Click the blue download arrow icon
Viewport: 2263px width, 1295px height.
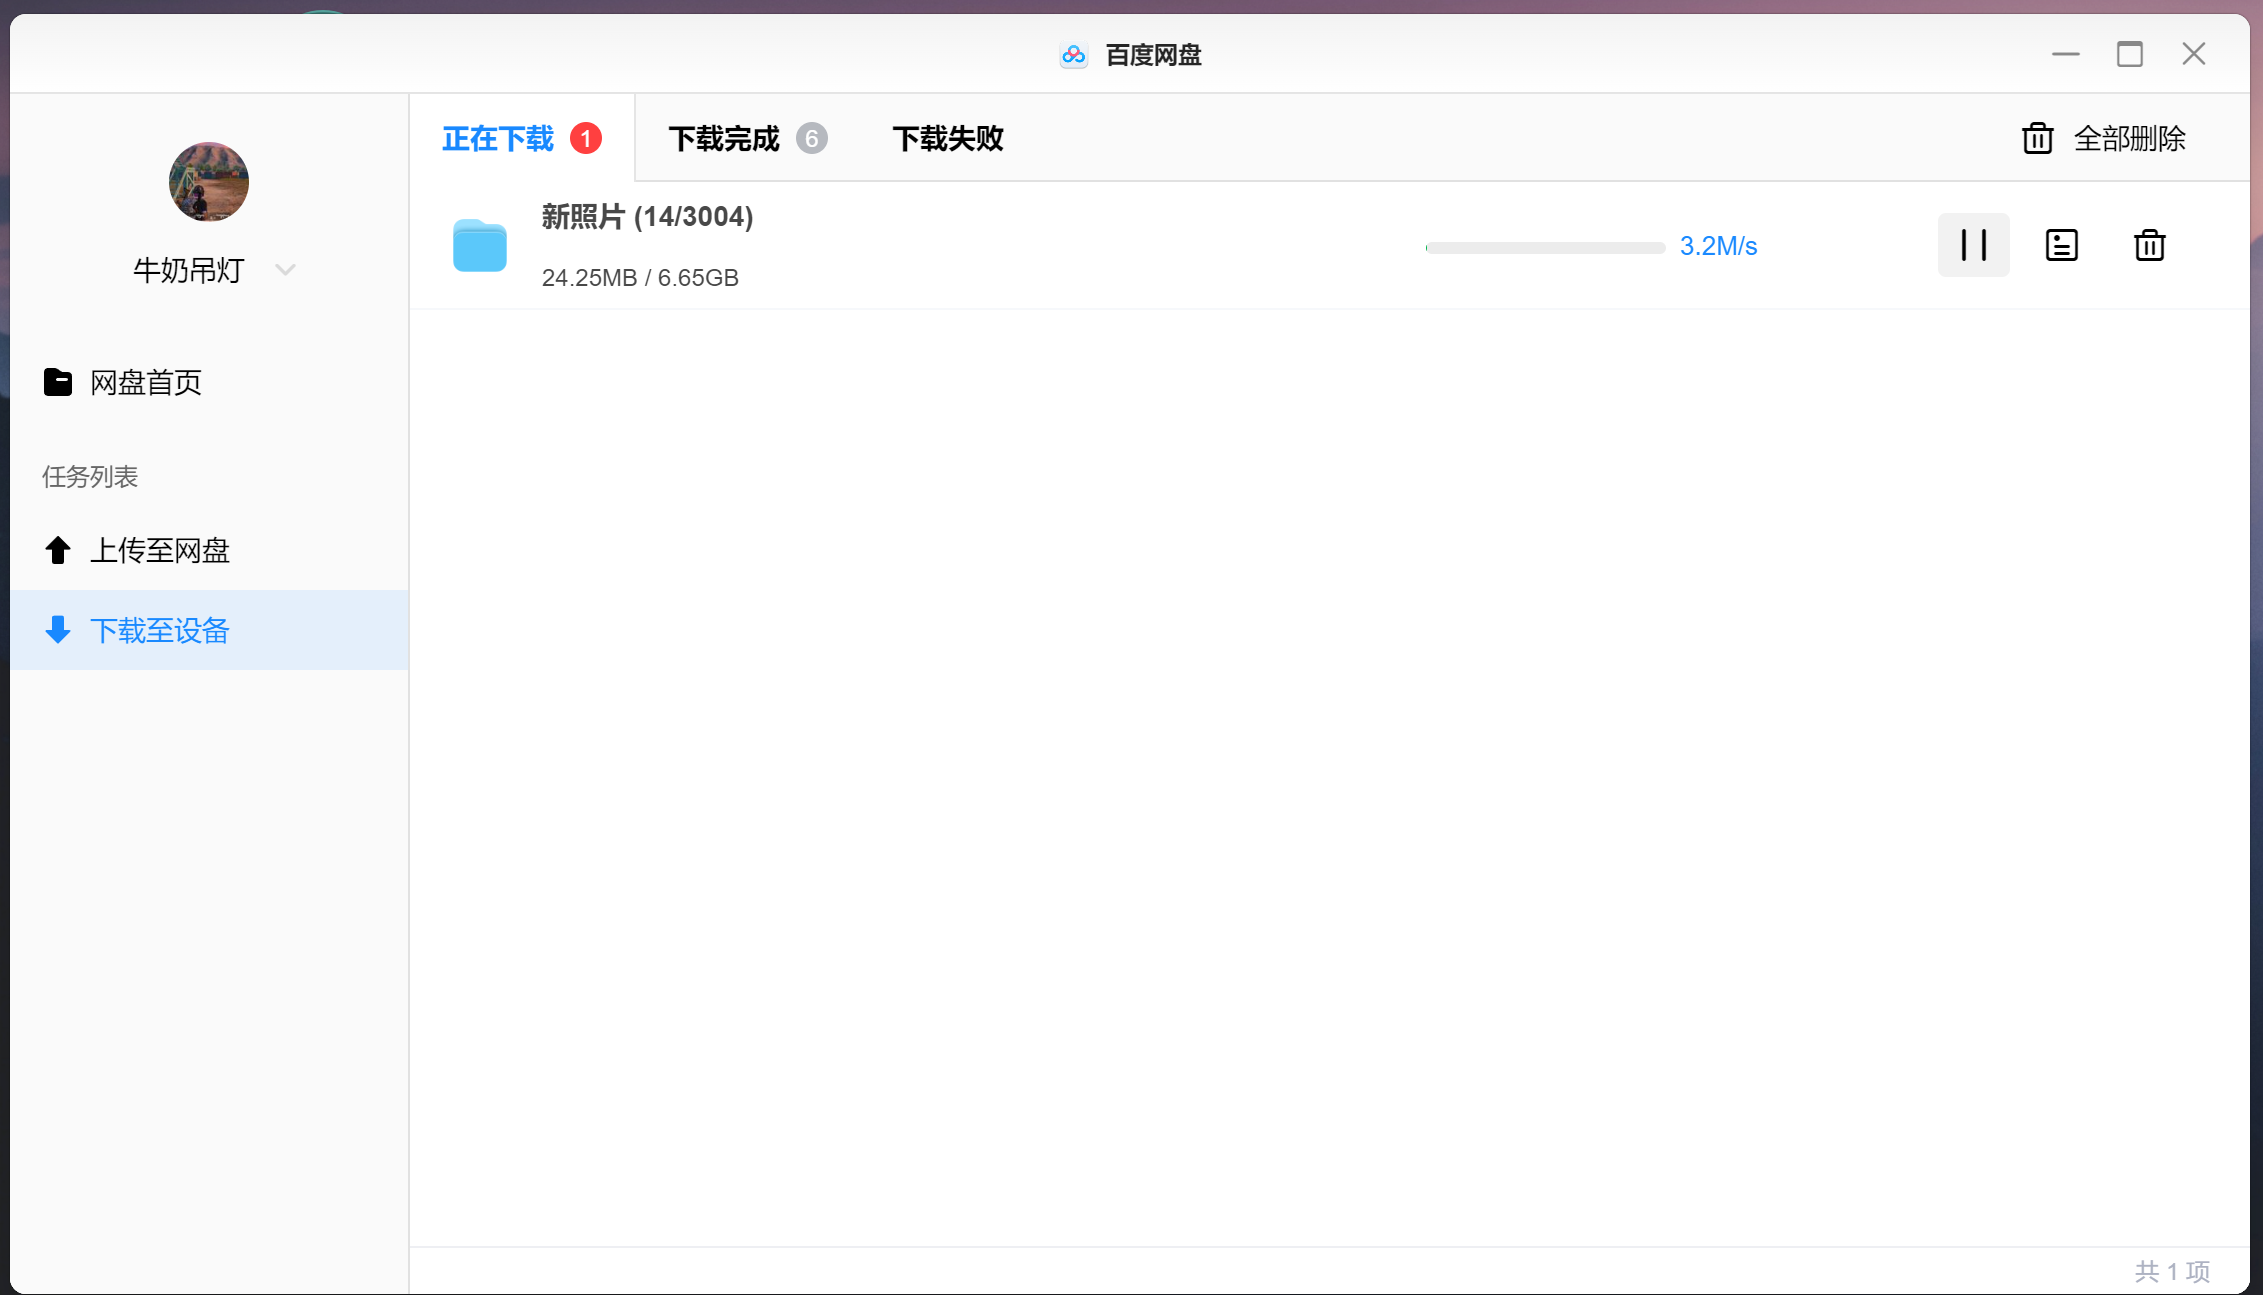pos(58,630)
